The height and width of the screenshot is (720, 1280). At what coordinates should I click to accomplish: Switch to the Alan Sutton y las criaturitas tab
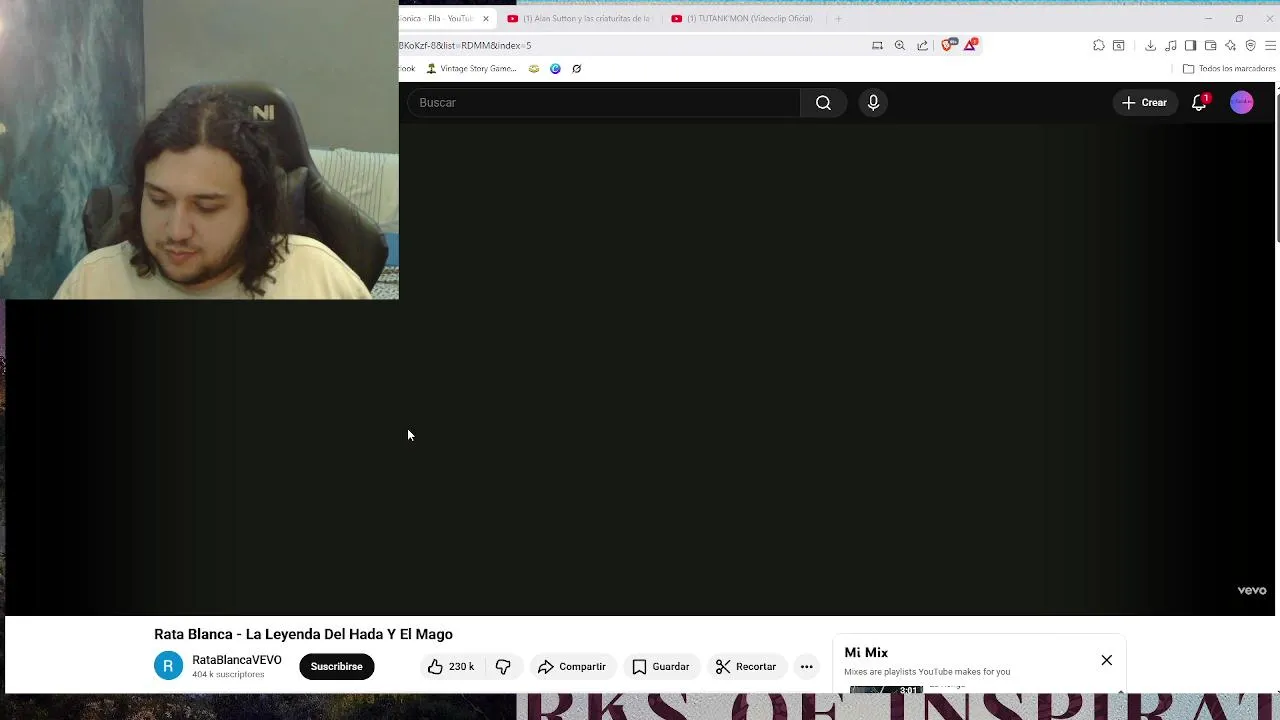[x=580, y=18]
